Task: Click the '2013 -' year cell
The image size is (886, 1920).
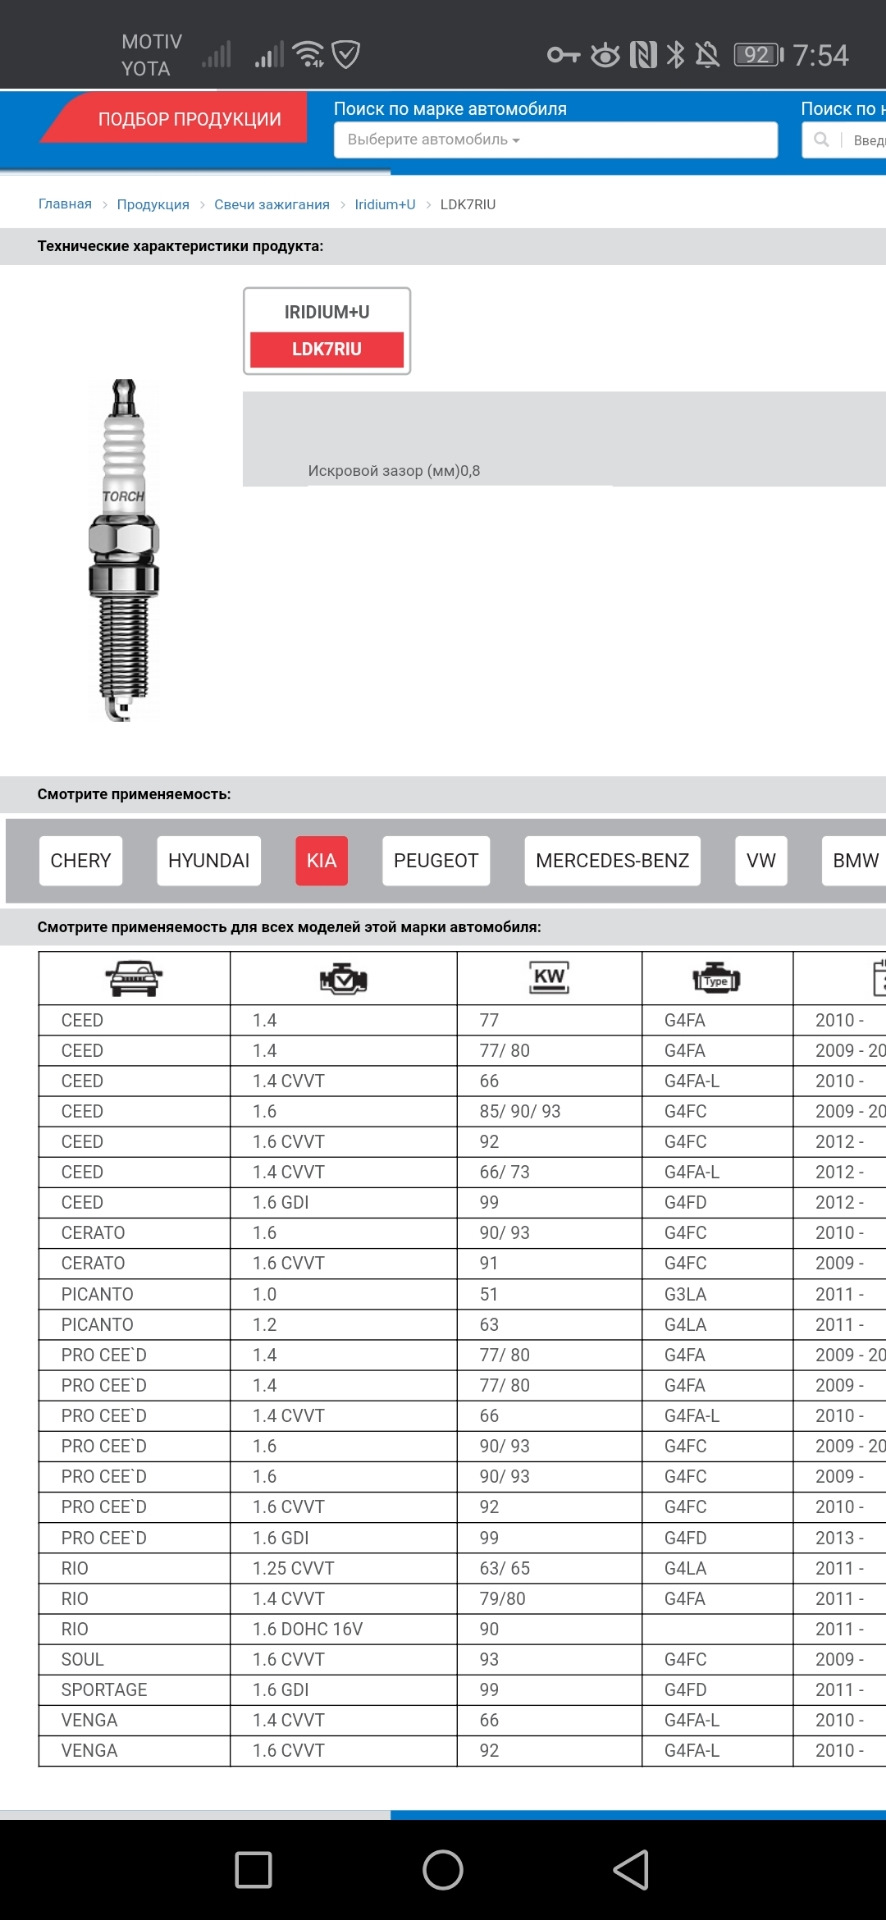Action: 840,1538
